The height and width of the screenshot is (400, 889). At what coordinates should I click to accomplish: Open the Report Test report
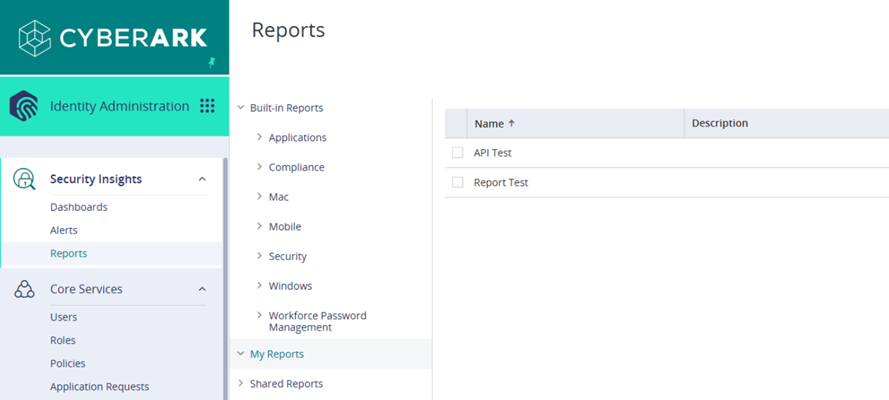(x=501, y=182)
